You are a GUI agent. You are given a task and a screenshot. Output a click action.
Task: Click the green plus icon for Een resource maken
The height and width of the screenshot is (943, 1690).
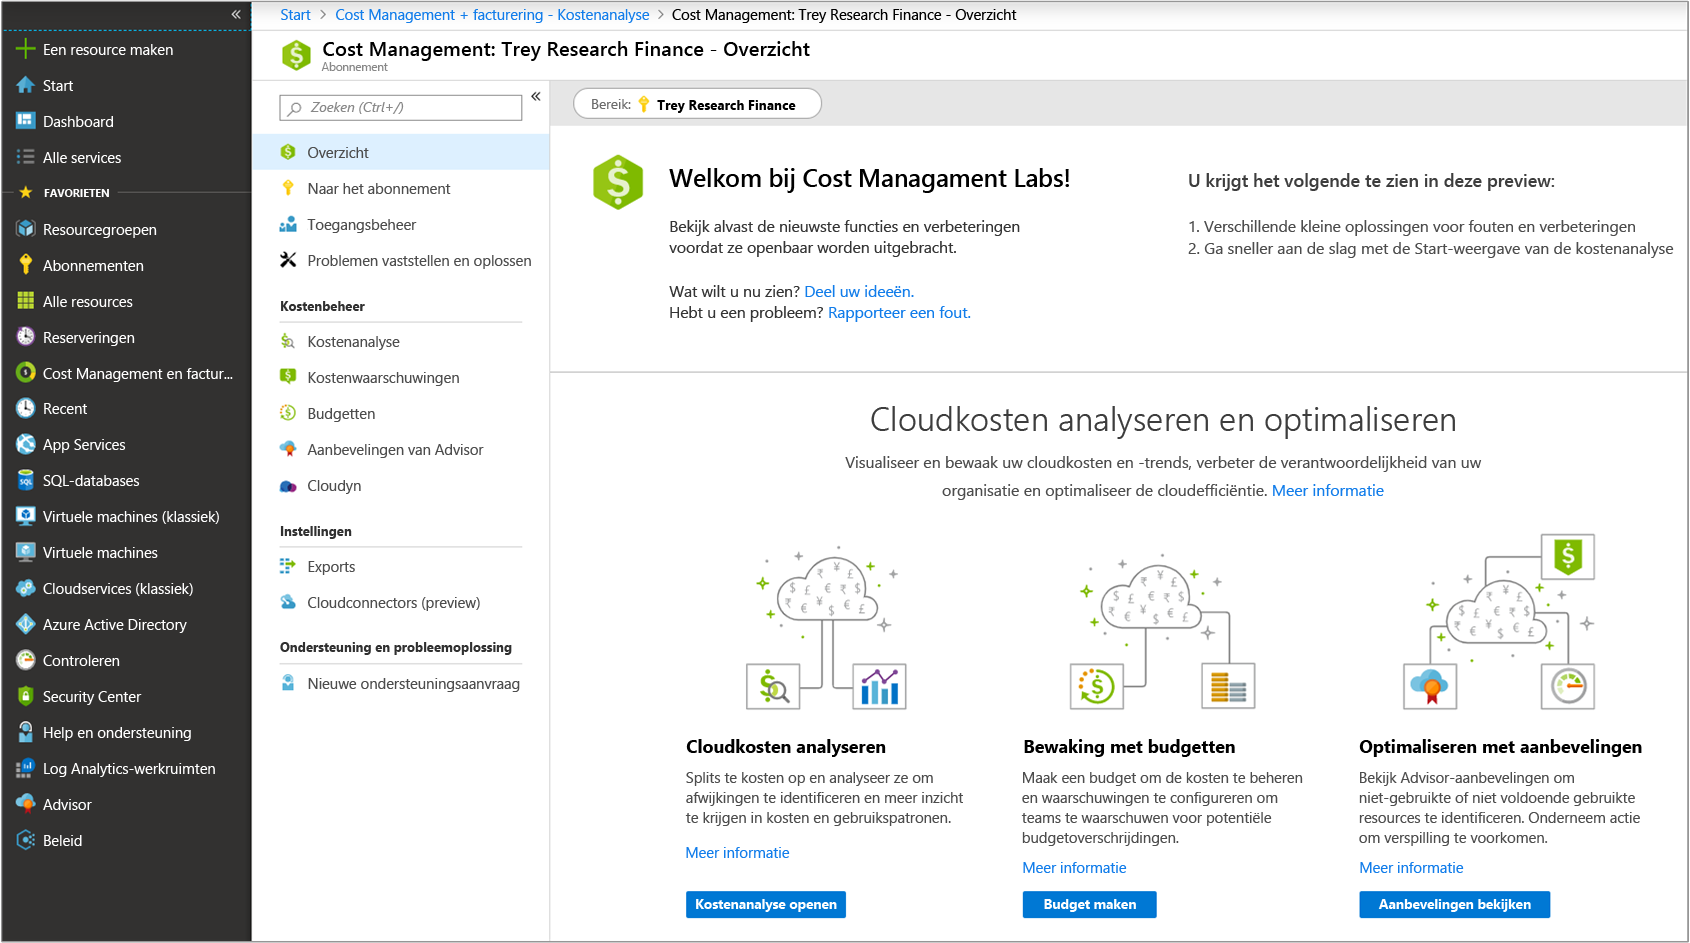coord(25,49)
